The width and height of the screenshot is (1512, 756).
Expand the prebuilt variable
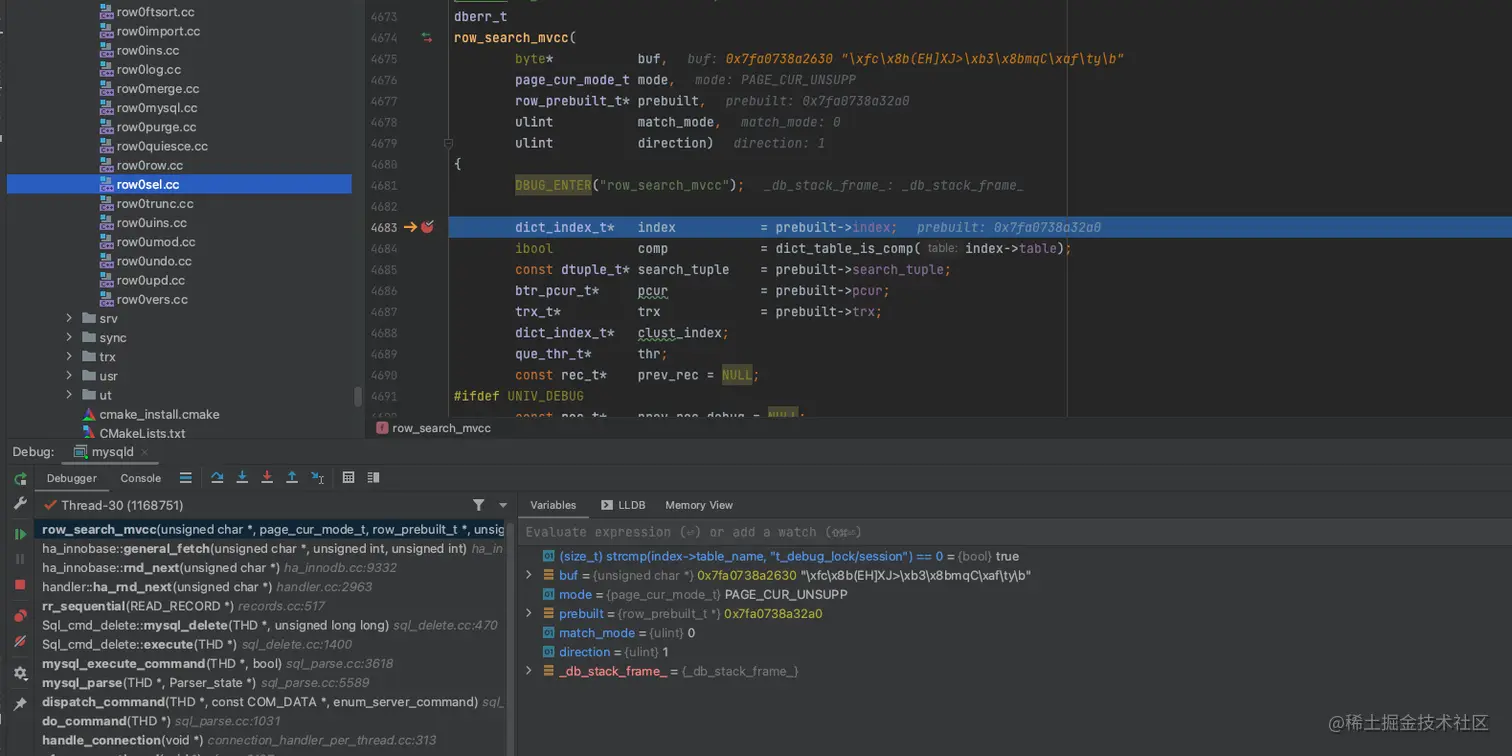click(529, 613)
